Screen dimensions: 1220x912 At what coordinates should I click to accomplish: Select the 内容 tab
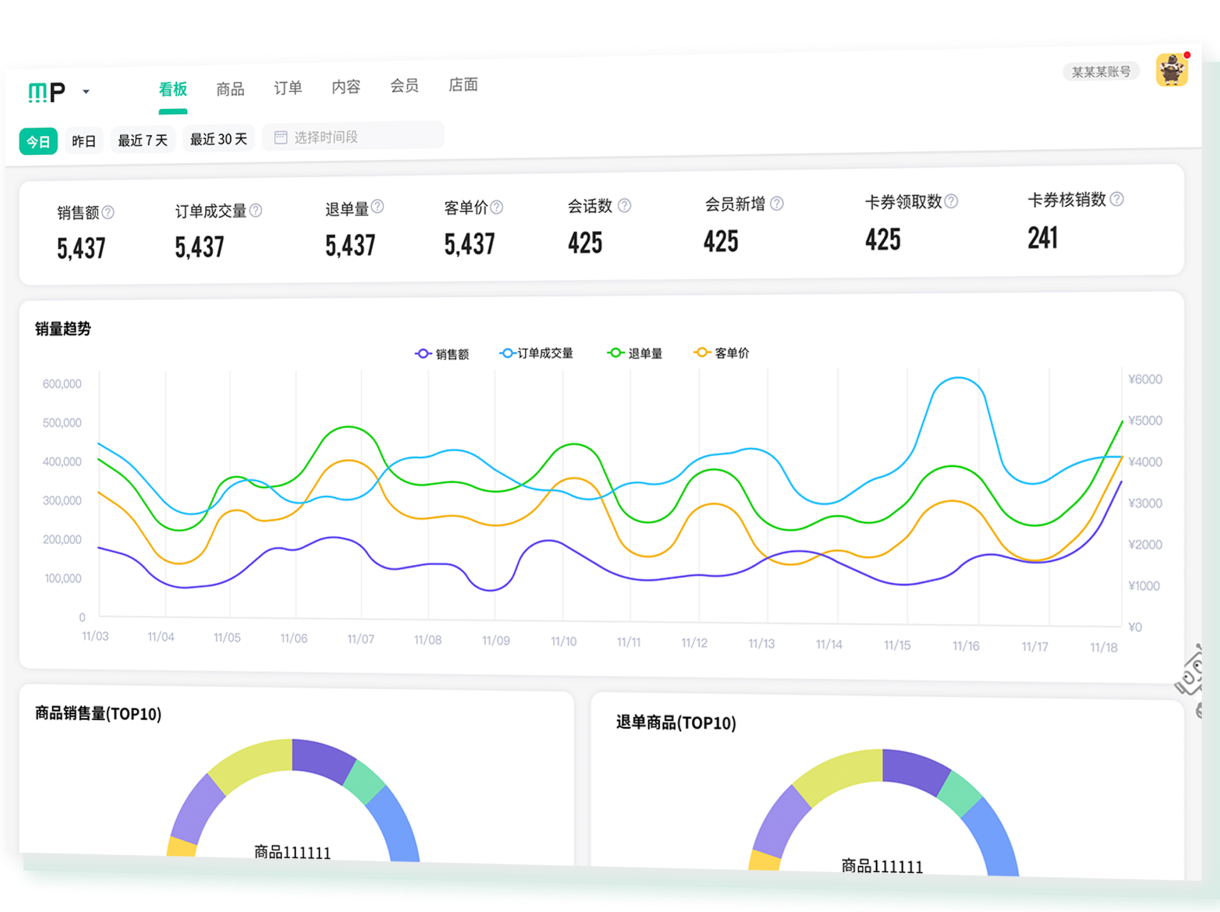tap(346, 87)
